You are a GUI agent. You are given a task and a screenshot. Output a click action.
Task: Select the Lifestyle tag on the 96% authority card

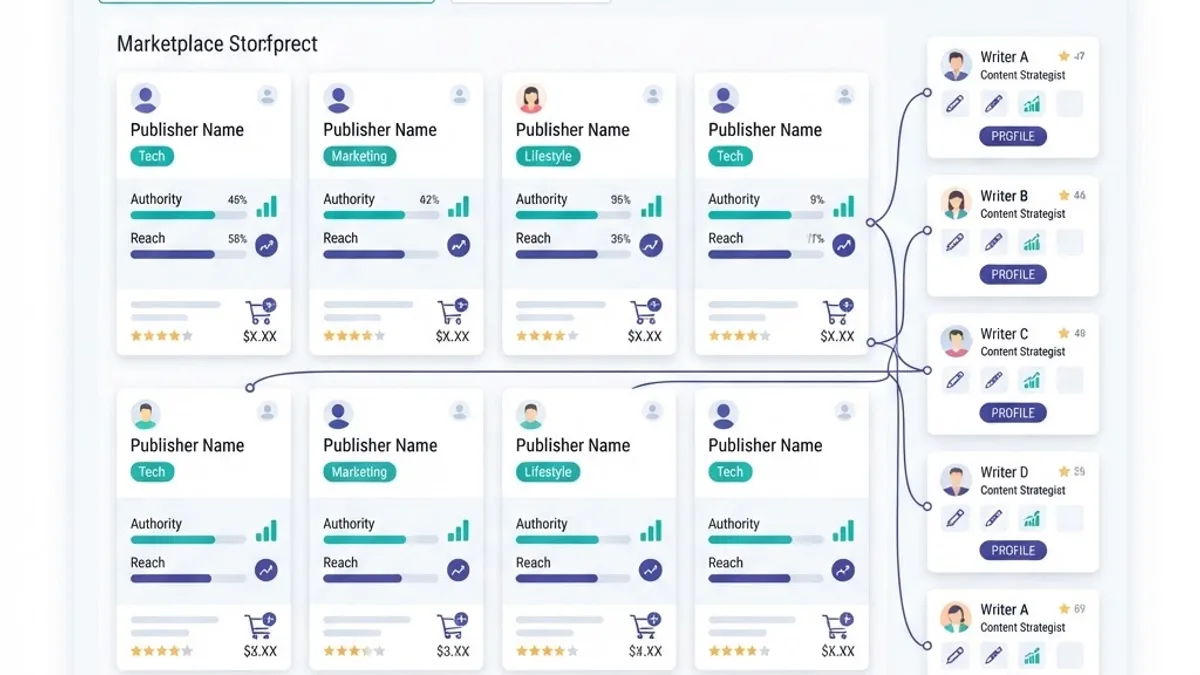[x=548, y=156]
